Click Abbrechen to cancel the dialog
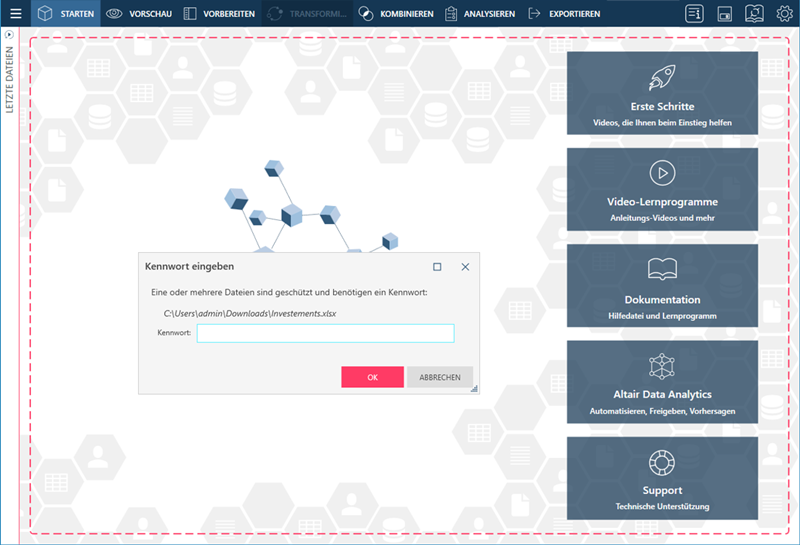This screenshot has width=800, height=545. tap(440, 377)
